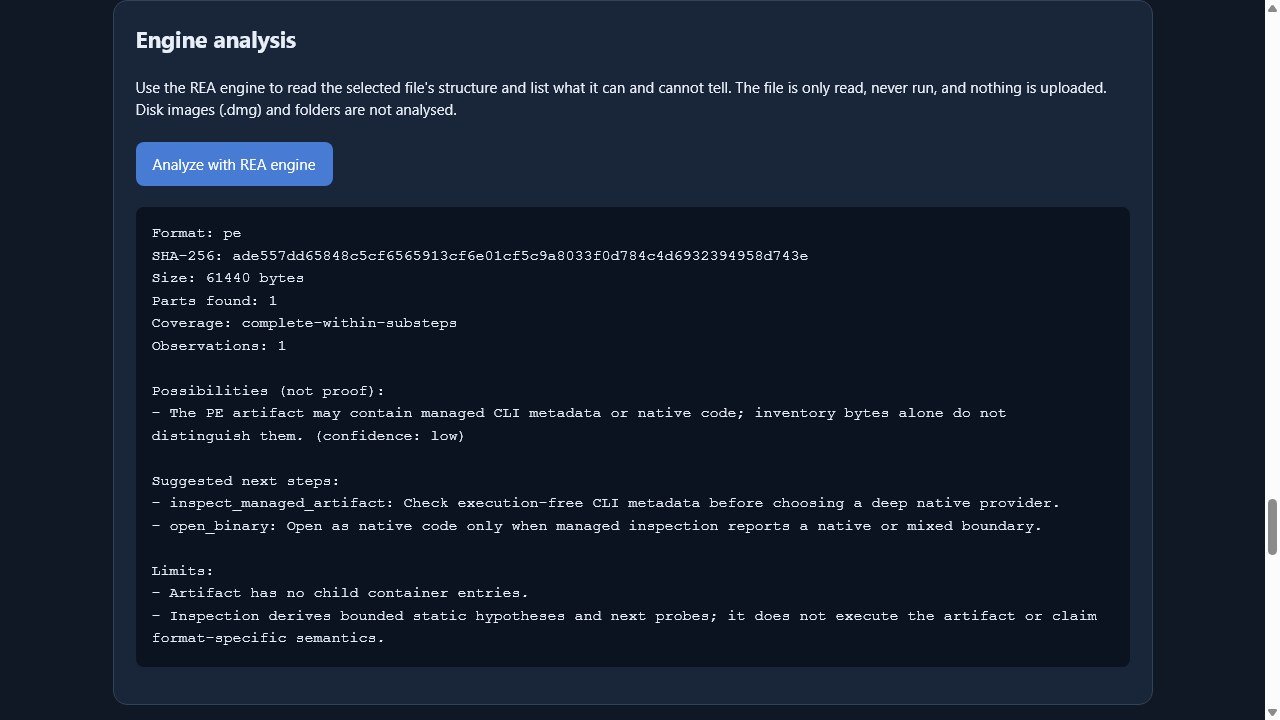Select the inspect_managed_artifact suggestion line
Image resolution: width=1280 pixels, height=720 pixels.
(x=606, y=503)
